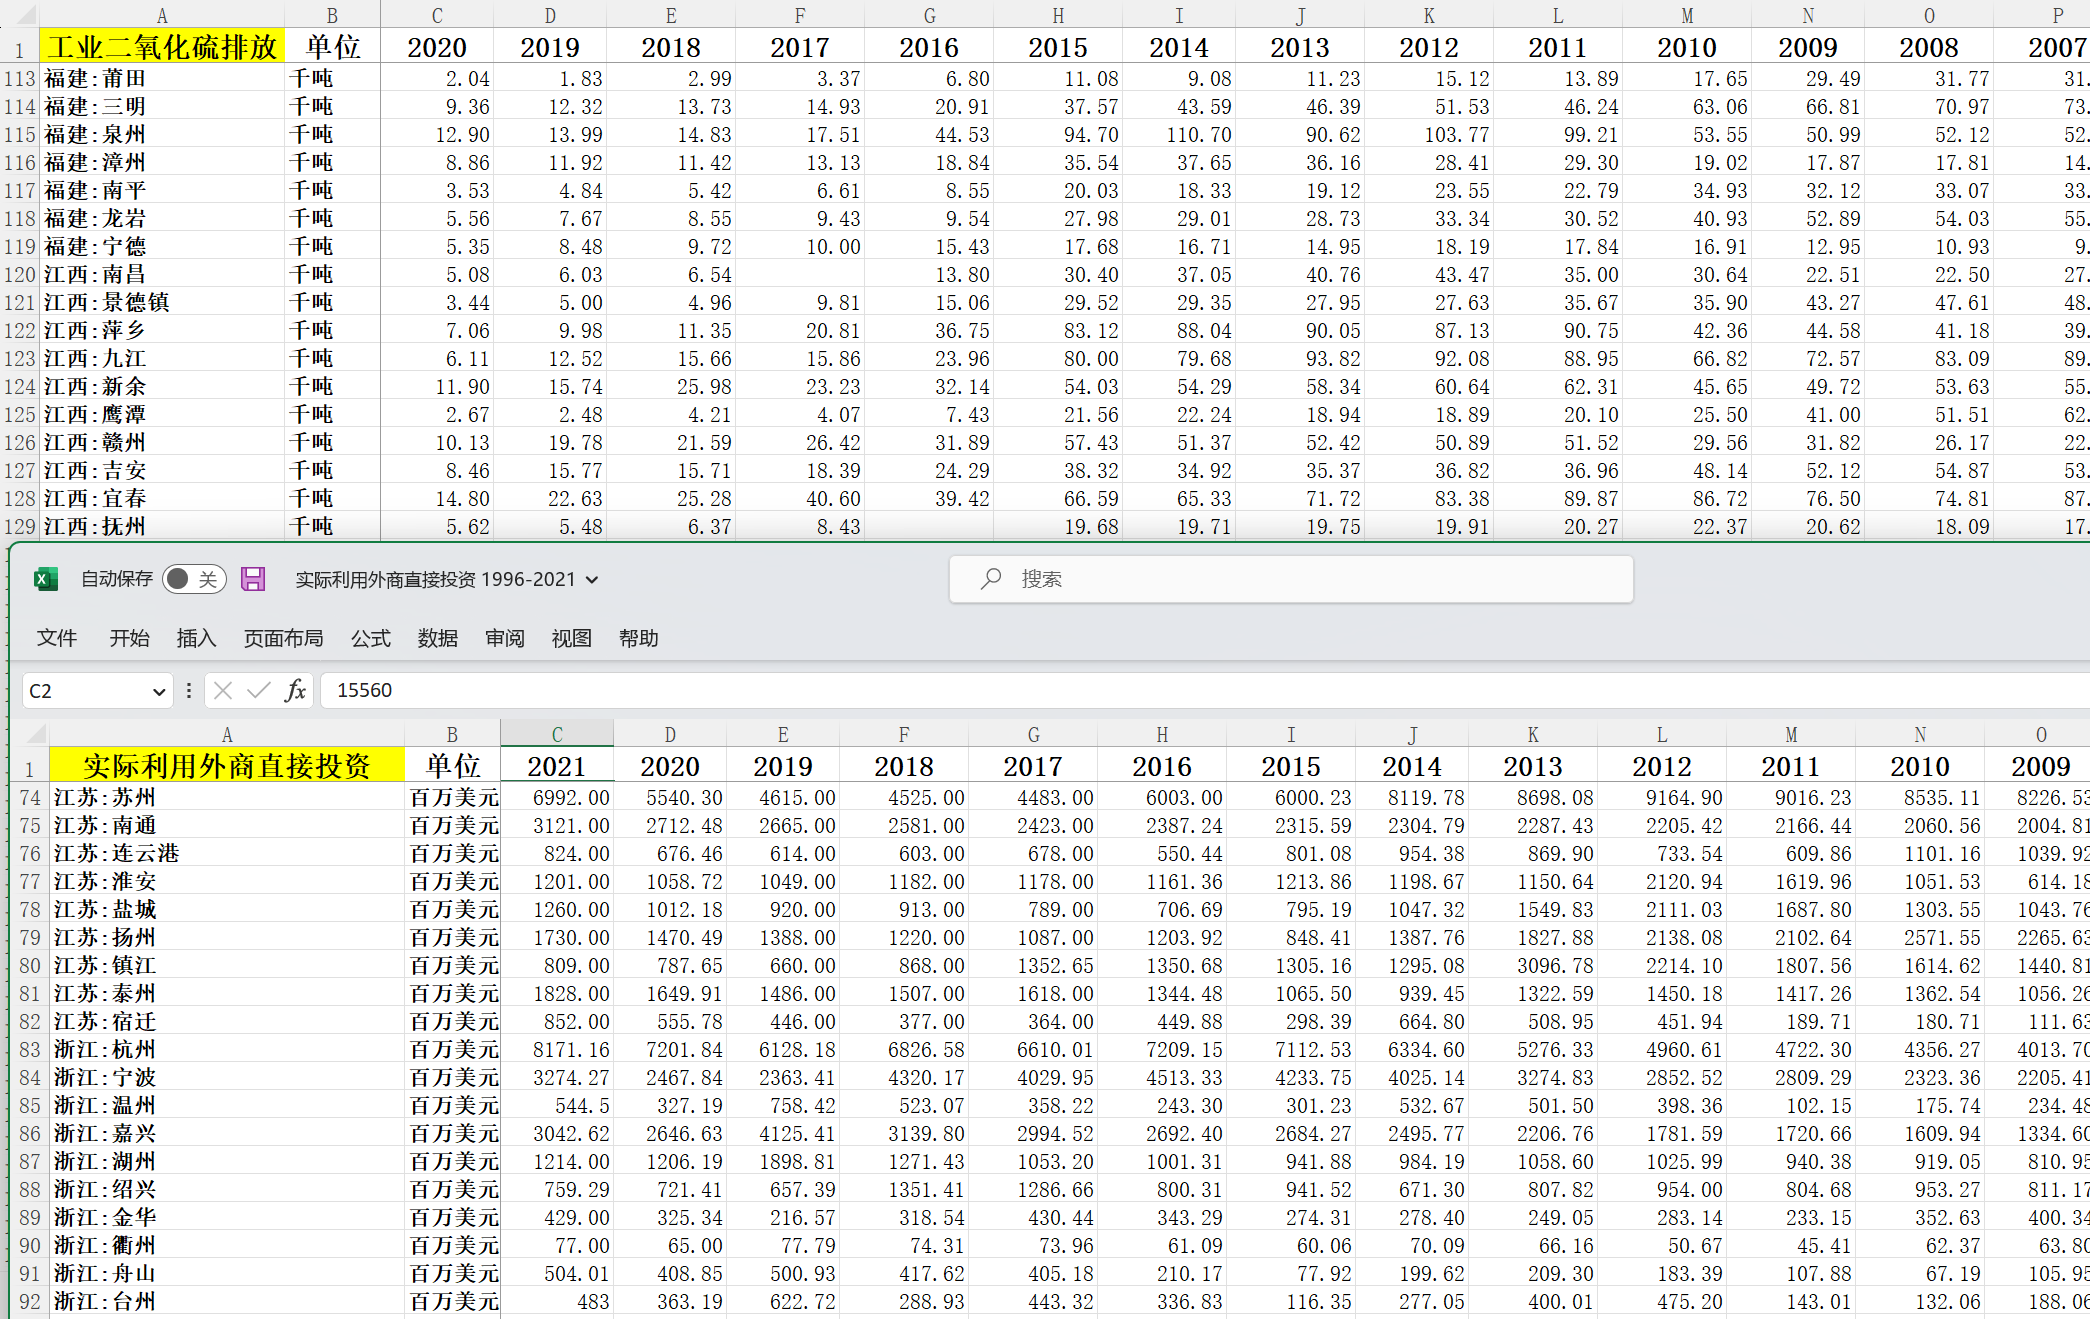Image resolution: width=2090 pixels, height=1319 pixels.
Task: Switch to the 插入 Insert tab
Action: point(196,638)
